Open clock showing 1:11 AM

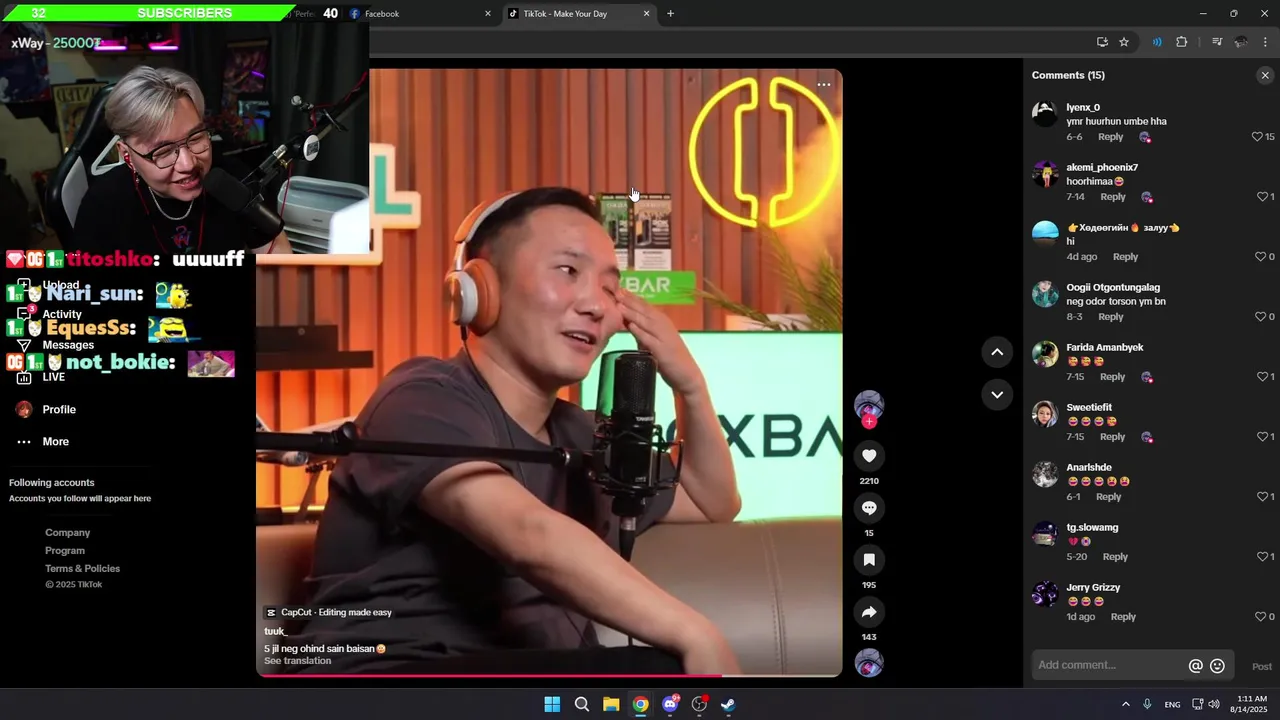pyautogui.click(x=1248, y=704)
